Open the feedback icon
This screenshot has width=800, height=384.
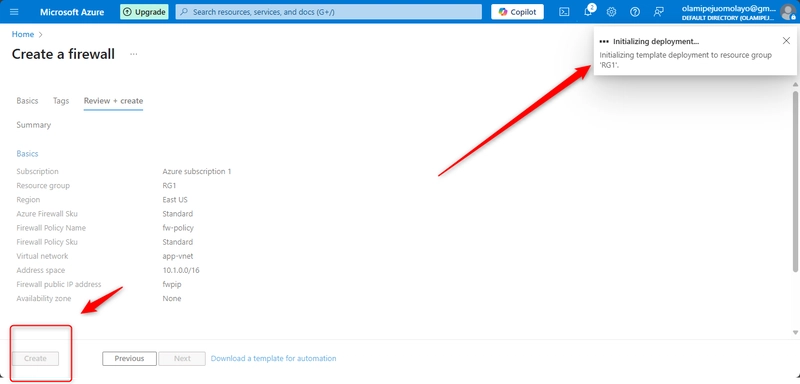pos(659,12)
